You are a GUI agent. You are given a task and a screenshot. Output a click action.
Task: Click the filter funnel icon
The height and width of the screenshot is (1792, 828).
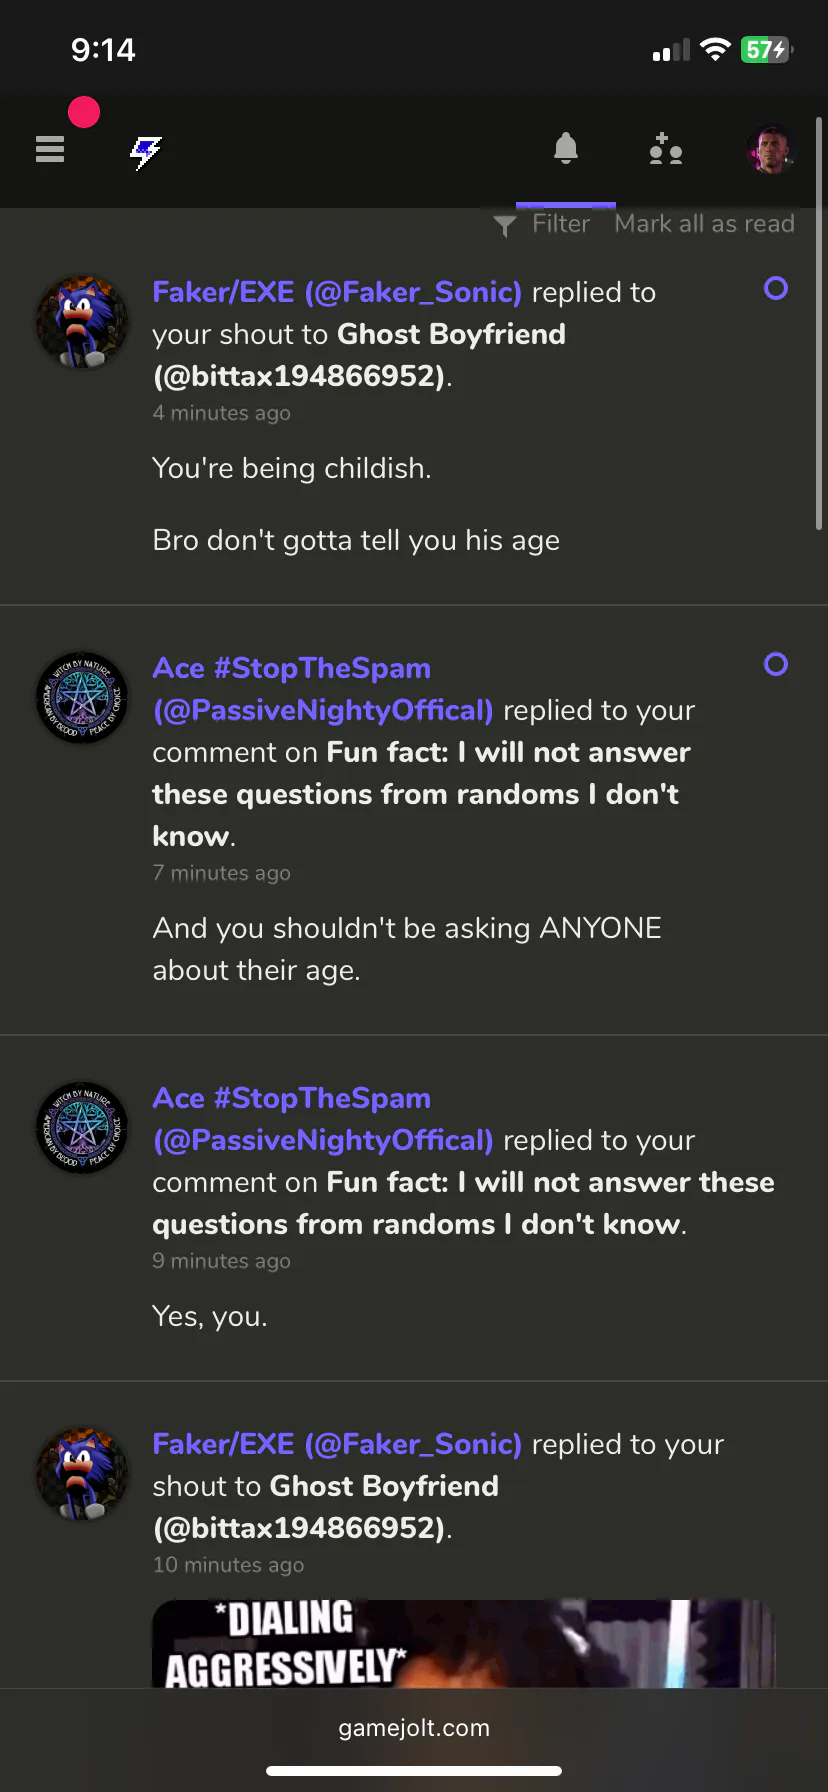coord(505,226)
